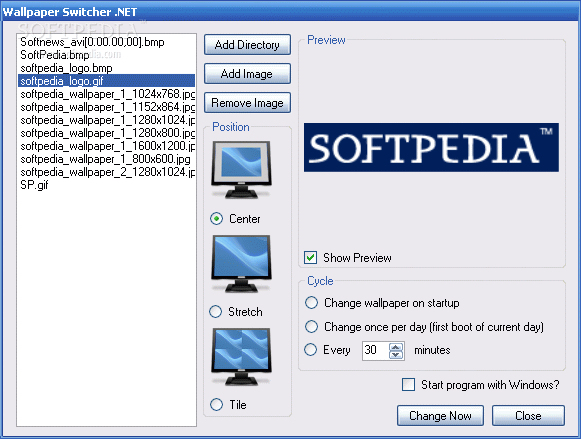Click the Close button
Viewport: 581px width, 439px height.
pyautogui.click(x=528, y=415)
